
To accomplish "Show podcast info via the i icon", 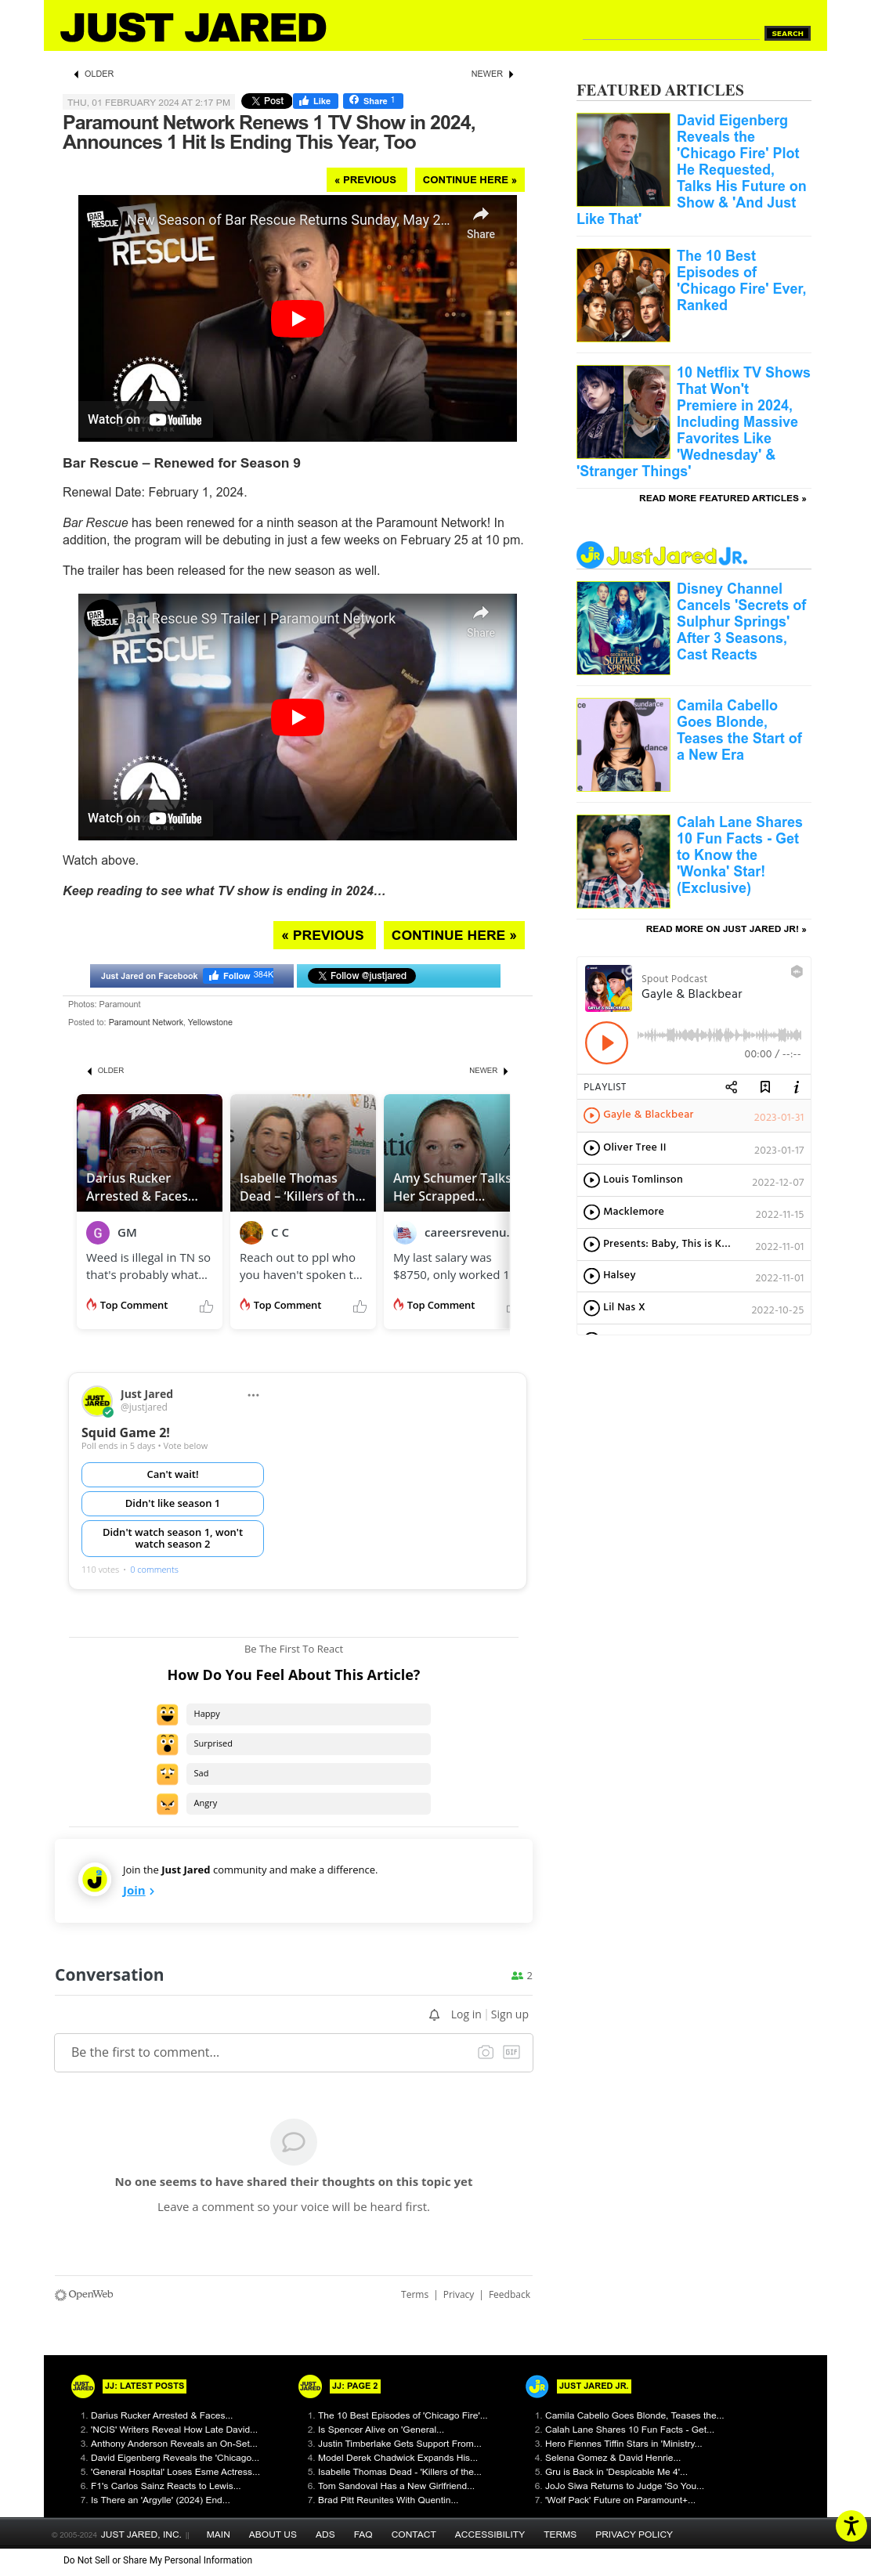I will [796, 1087].
